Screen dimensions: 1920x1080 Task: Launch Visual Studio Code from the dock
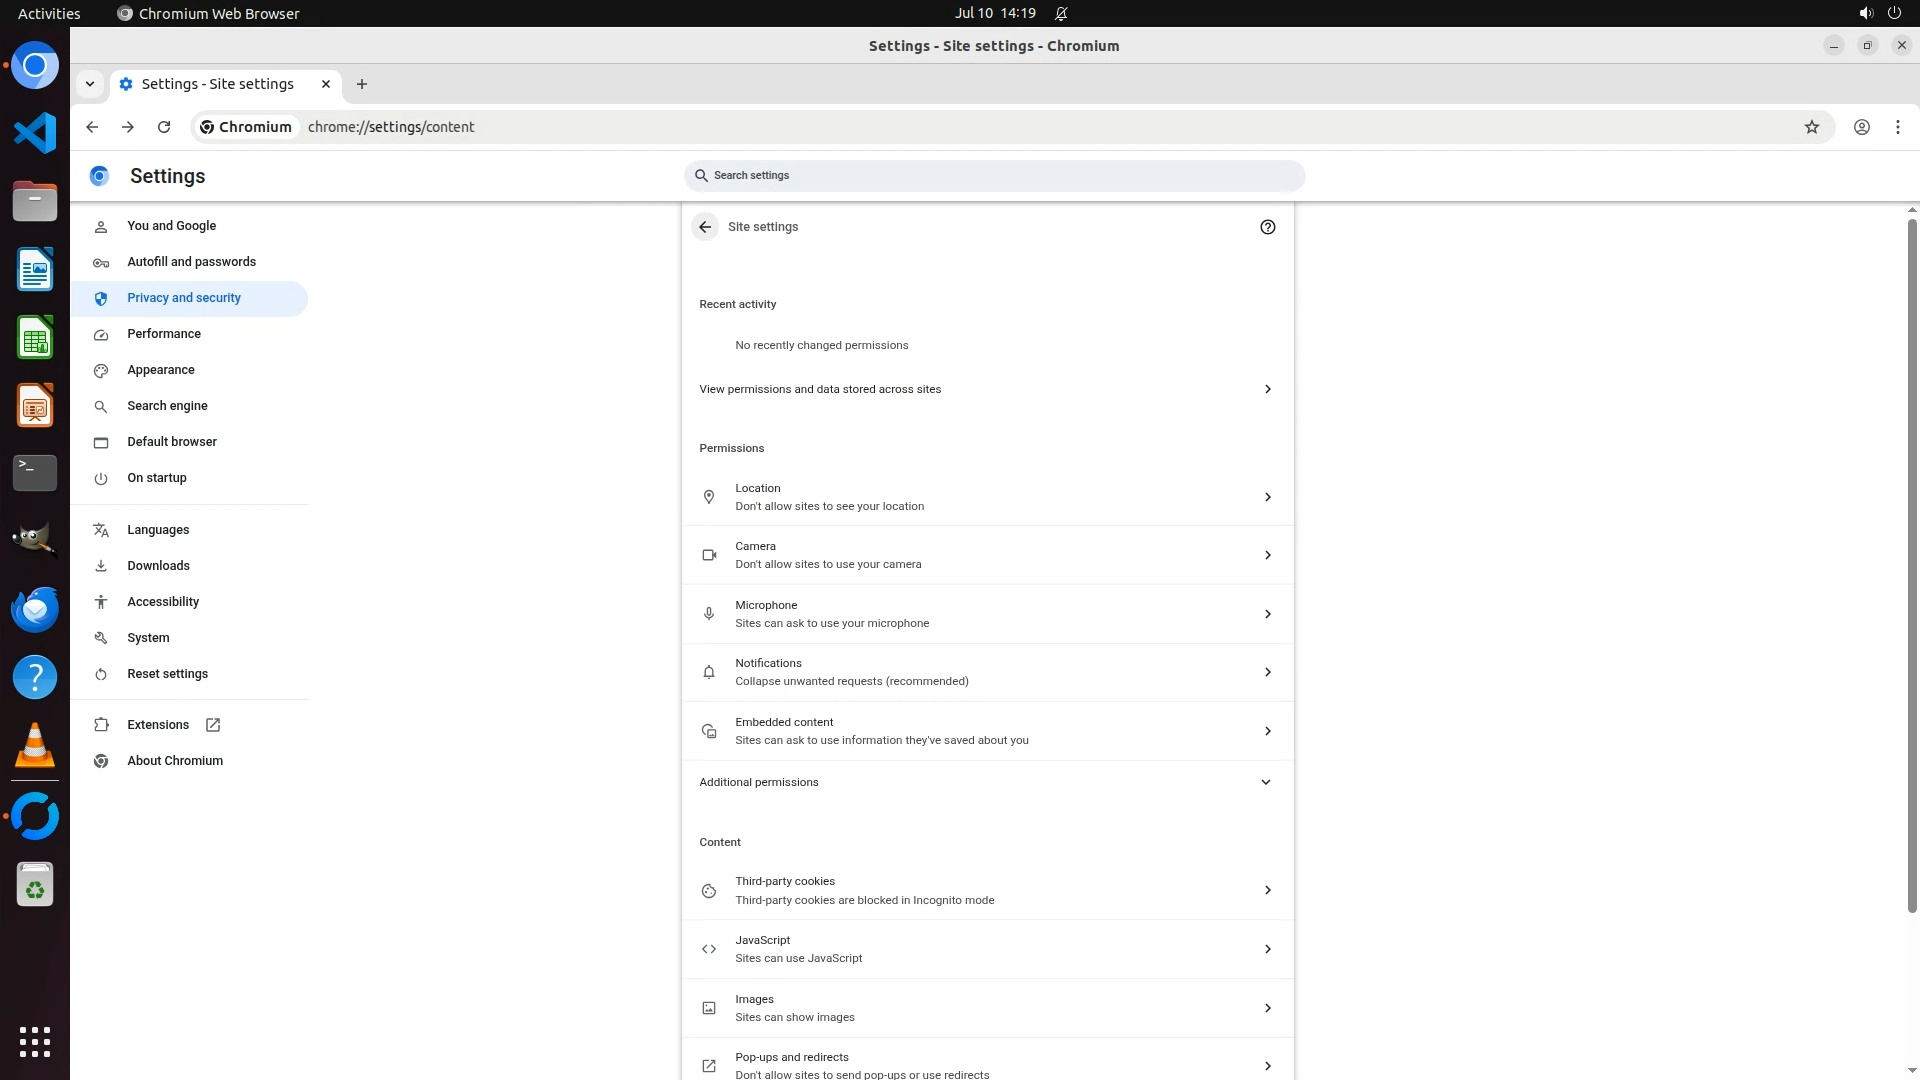(x=35, y=133)
